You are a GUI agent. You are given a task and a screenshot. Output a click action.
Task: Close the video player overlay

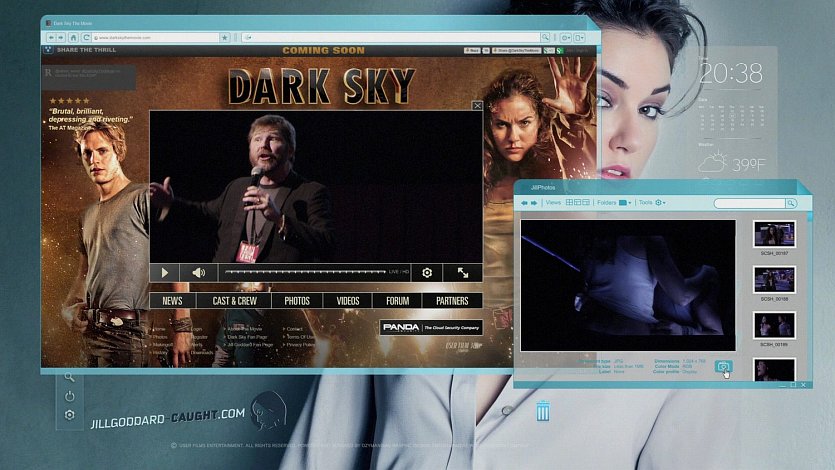tap(477, 105)
